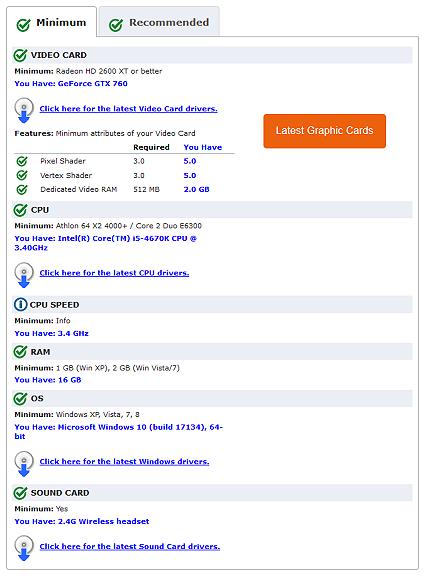
Task: Follow the latest Sound Card drivers link
Action: [130, 546]
